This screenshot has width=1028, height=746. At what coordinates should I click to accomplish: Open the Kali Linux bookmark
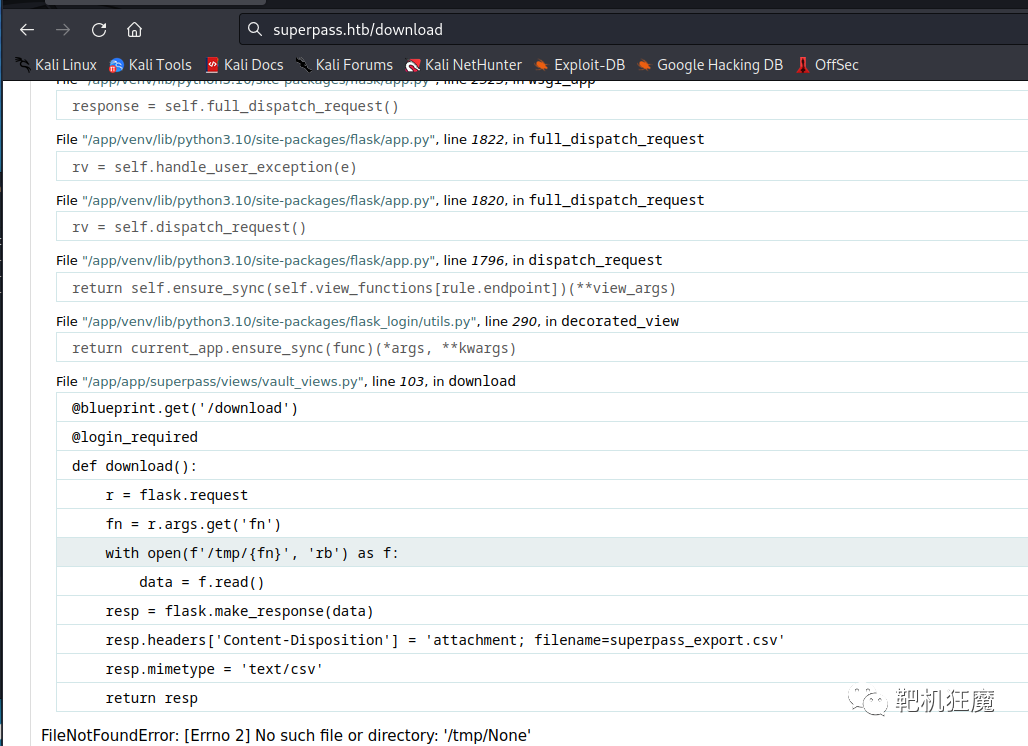(56, 65)
